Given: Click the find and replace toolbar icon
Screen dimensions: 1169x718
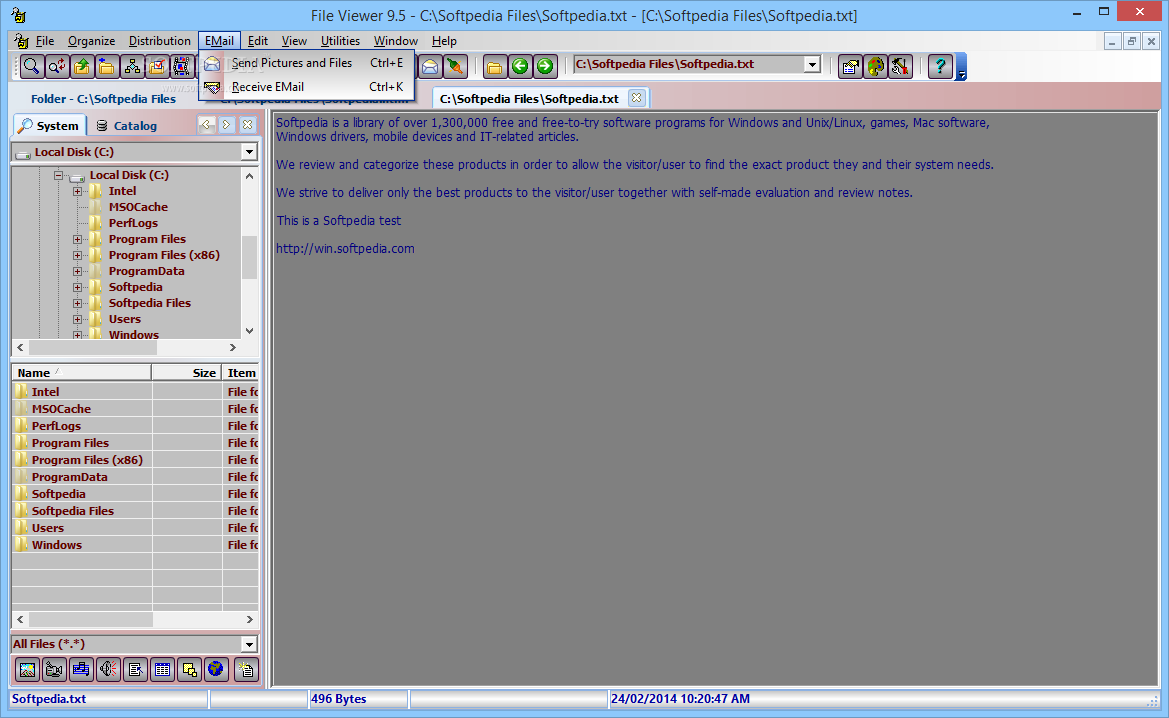Looking at the screenshot, I should [56, 66].
